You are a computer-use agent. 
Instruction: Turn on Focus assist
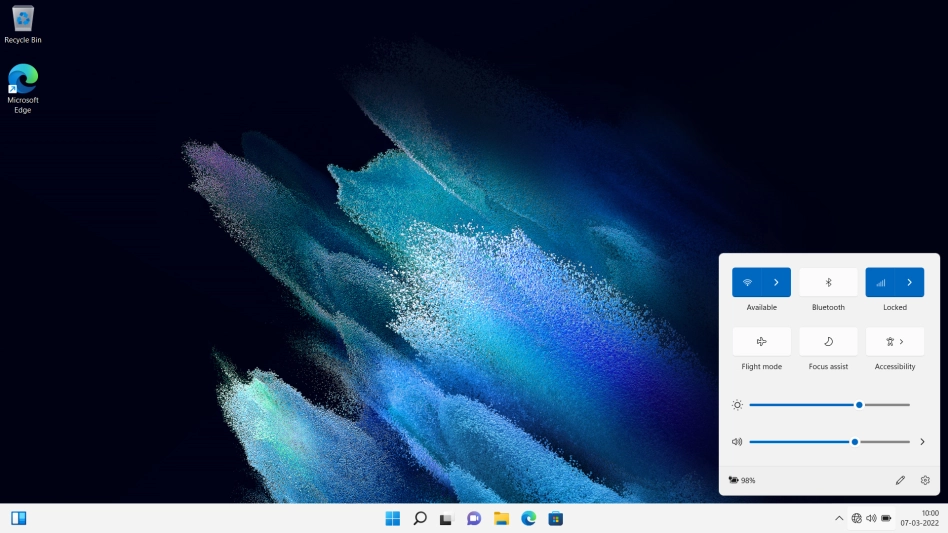tap(828, 342)
